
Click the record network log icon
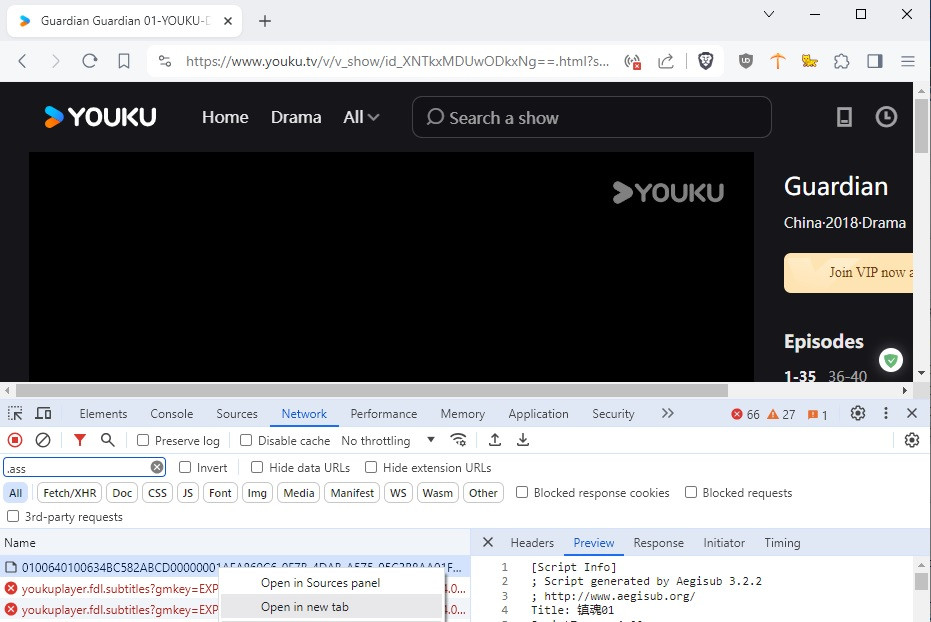tap(15, 440)
